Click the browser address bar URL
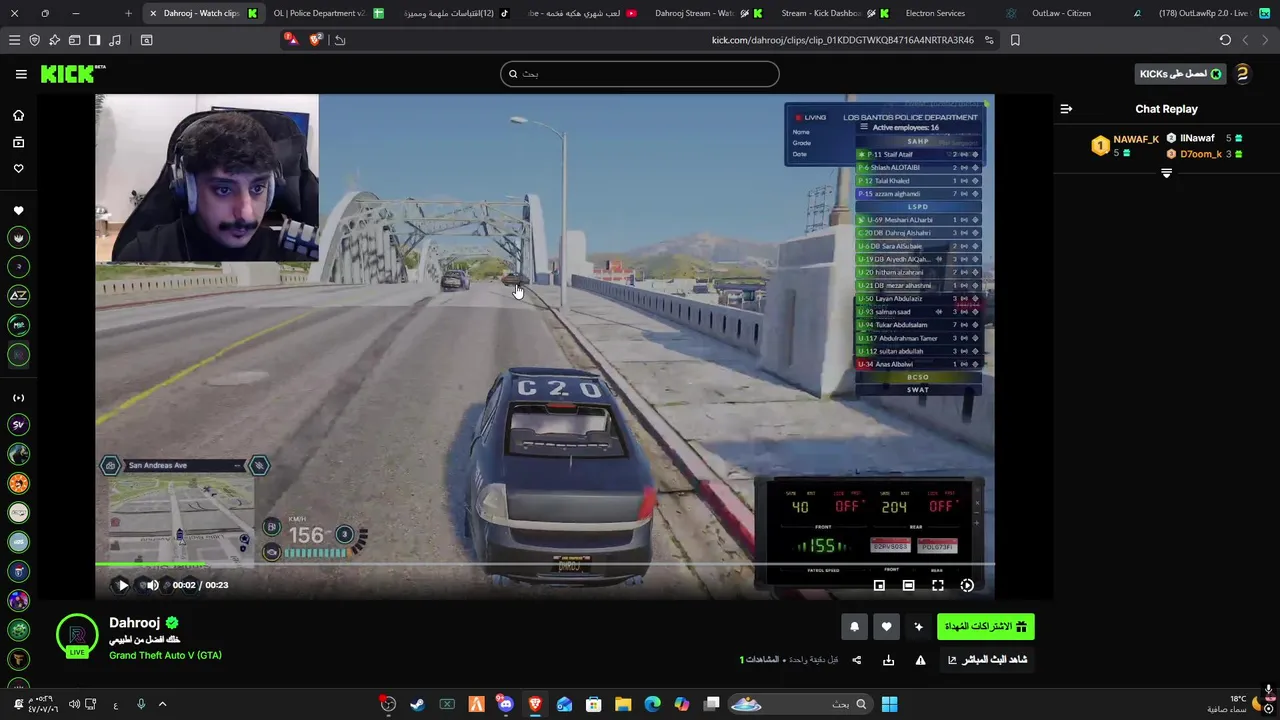 (x=842, y=40)
